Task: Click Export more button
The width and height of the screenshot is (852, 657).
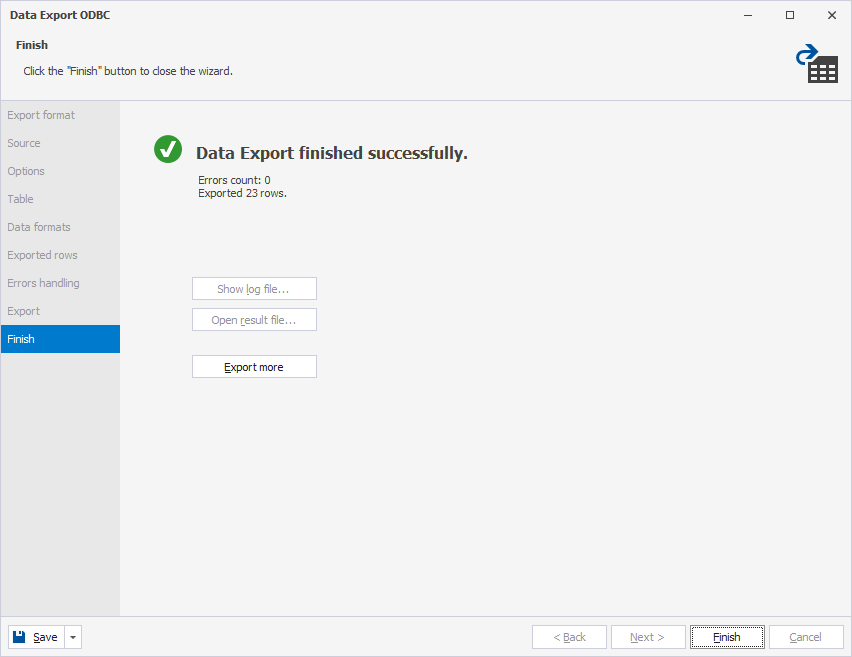Action: (254, 367)
